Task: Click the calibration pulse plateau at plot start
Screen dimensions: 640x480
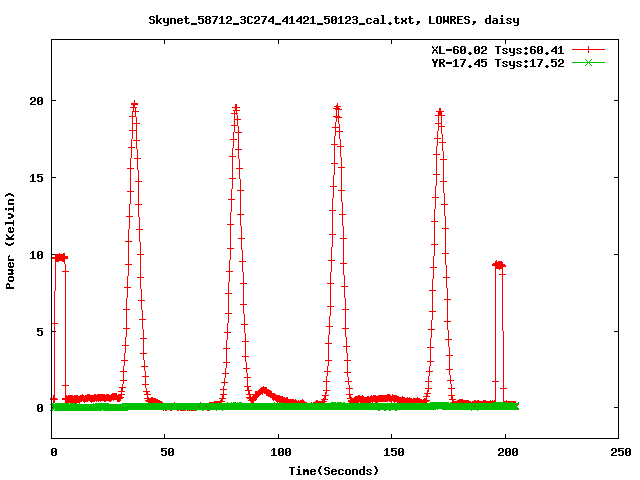Action: tap(60, 257)
